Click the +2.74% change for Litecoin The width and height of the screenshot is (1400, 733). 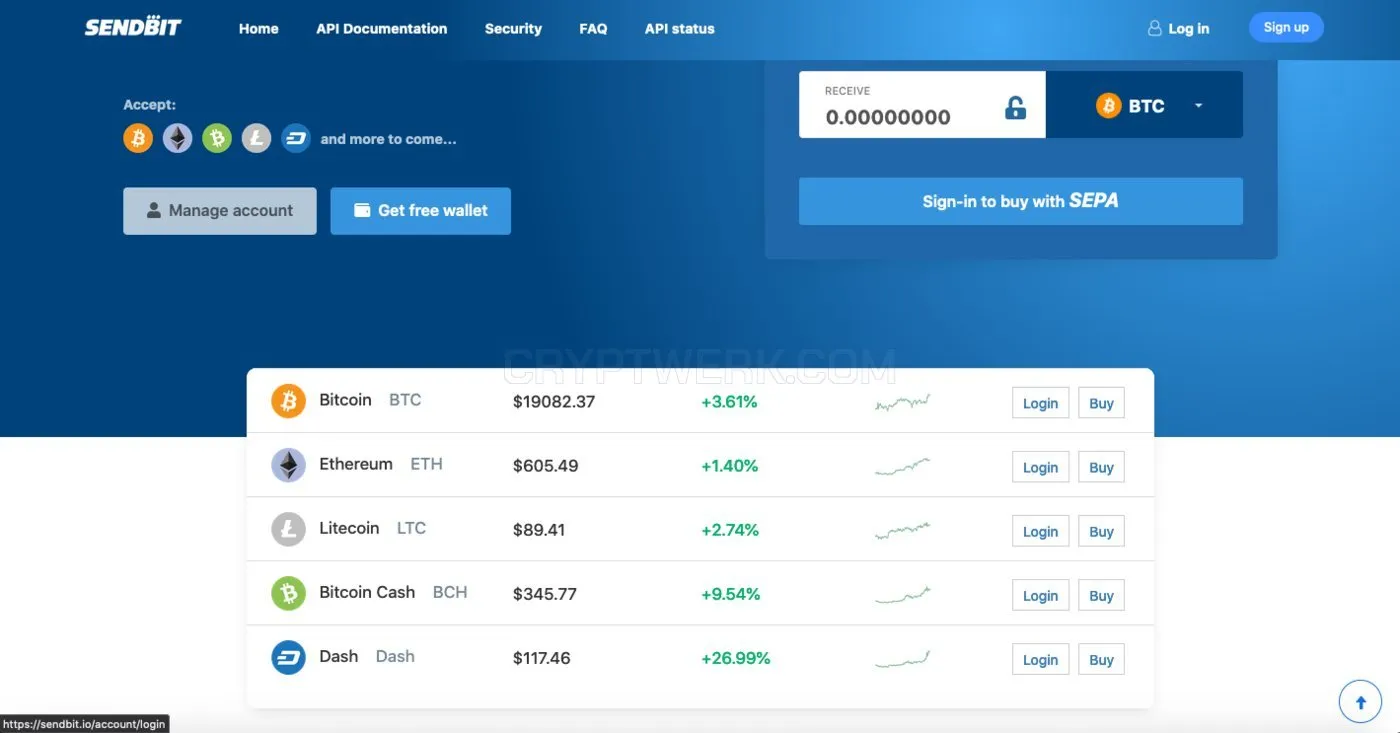(730, 530)
